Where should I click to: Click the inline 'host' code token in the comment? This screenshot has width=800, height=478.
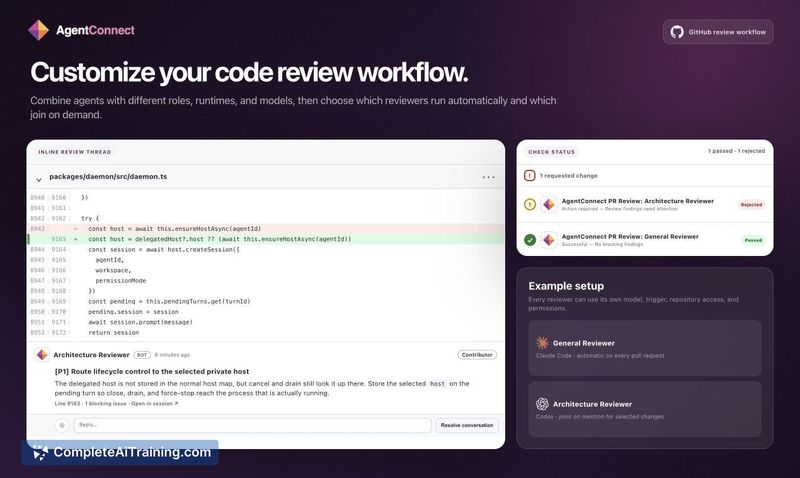437,384
